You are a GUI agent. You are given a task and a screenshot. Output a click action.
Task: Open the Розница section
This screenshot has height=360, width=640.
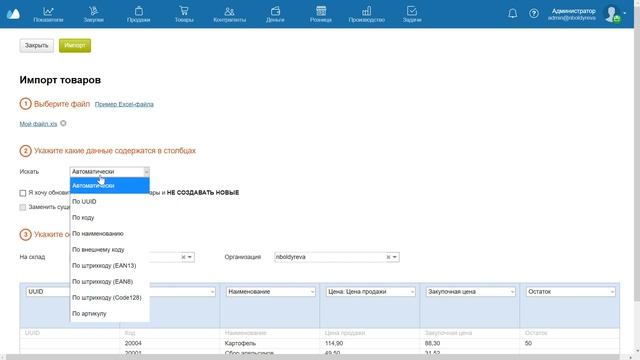(321, 14)
